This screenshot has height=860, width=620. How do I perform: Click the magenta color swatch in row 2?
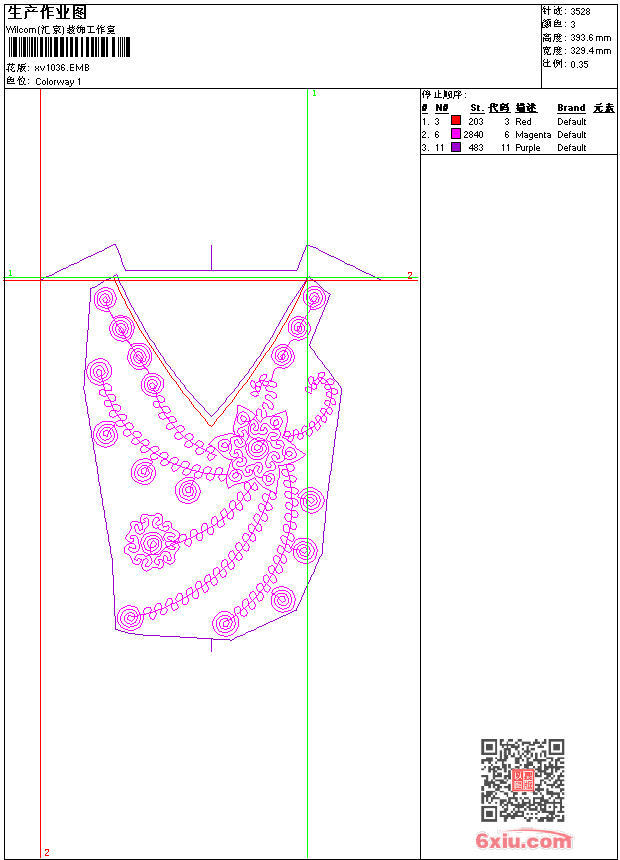(456, 134)
